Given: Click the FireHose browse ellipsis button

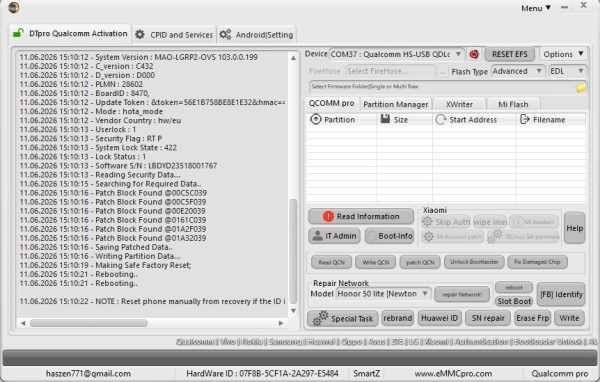Looking at the screenshot, I should pyautogui.click(x=443, y=72).
